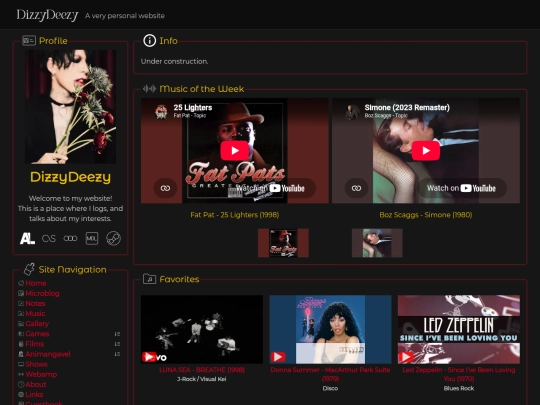Open the 25 Lighters video title link
The width and height of the screenshot is (540, 405).
pos(193,107)
